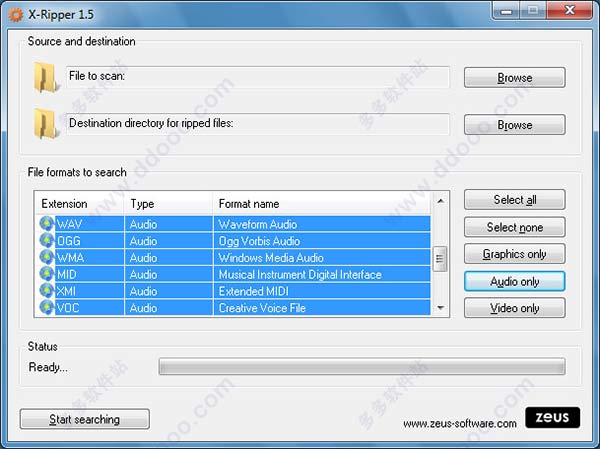Choose the Graphics only filter button
This screenshot has height=449, width=600.
pyautogui.click(x=515, y=254)
